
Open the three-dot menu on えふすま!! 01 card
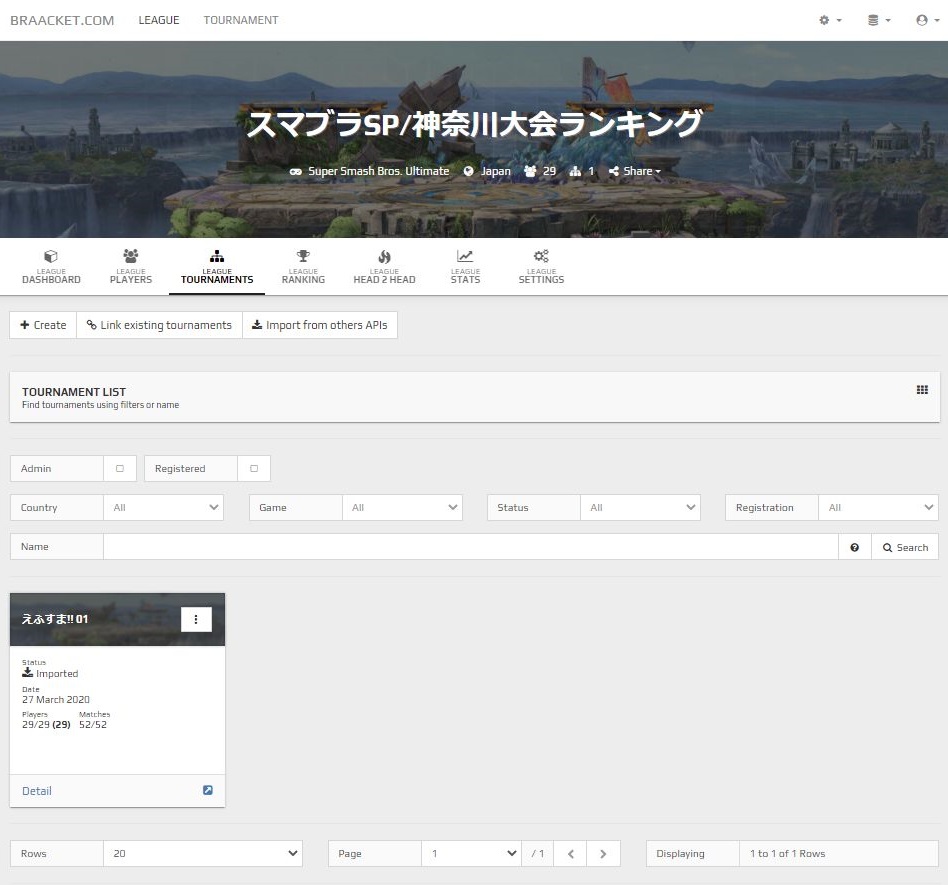click(196, 619)
